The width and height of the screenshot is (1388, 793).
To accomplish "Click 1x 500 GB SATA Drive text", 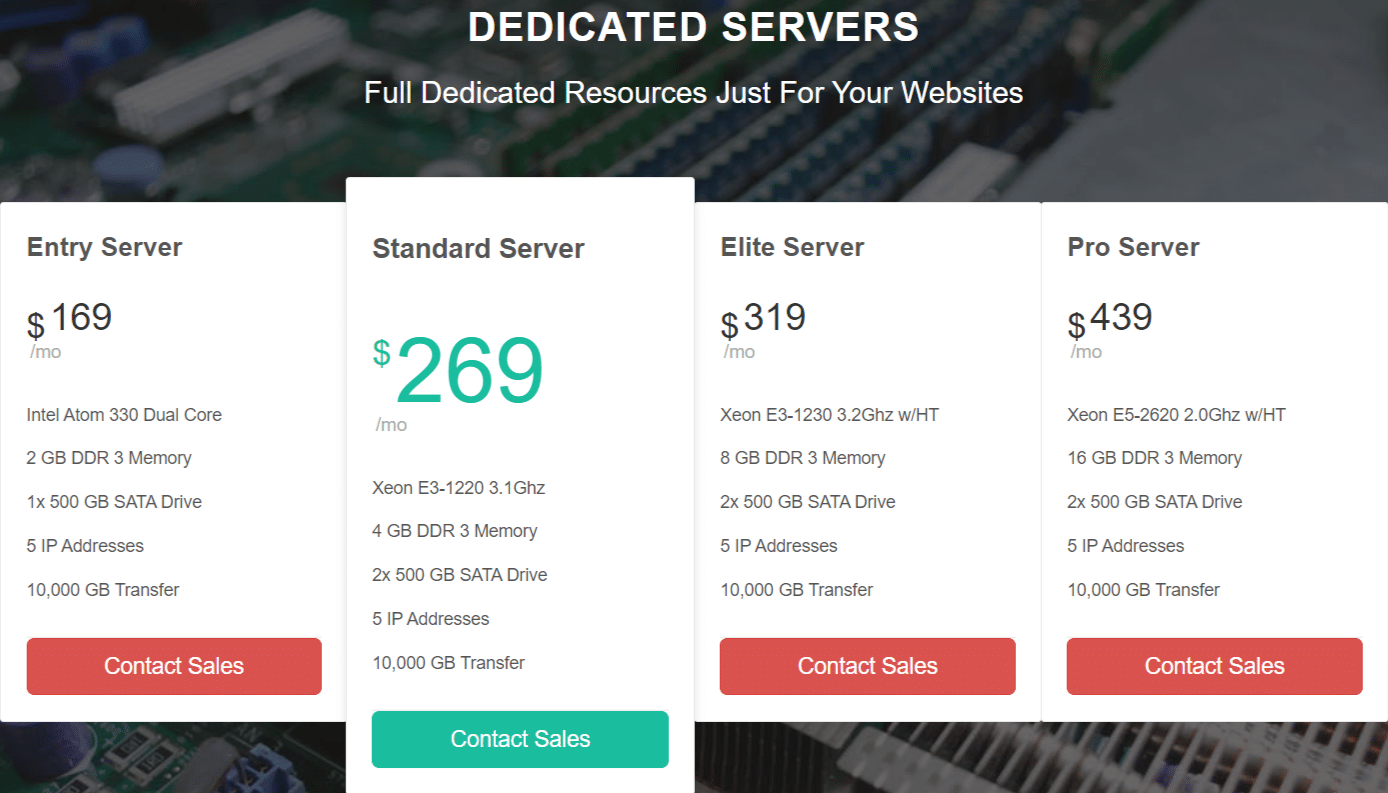I will (114, 502).
